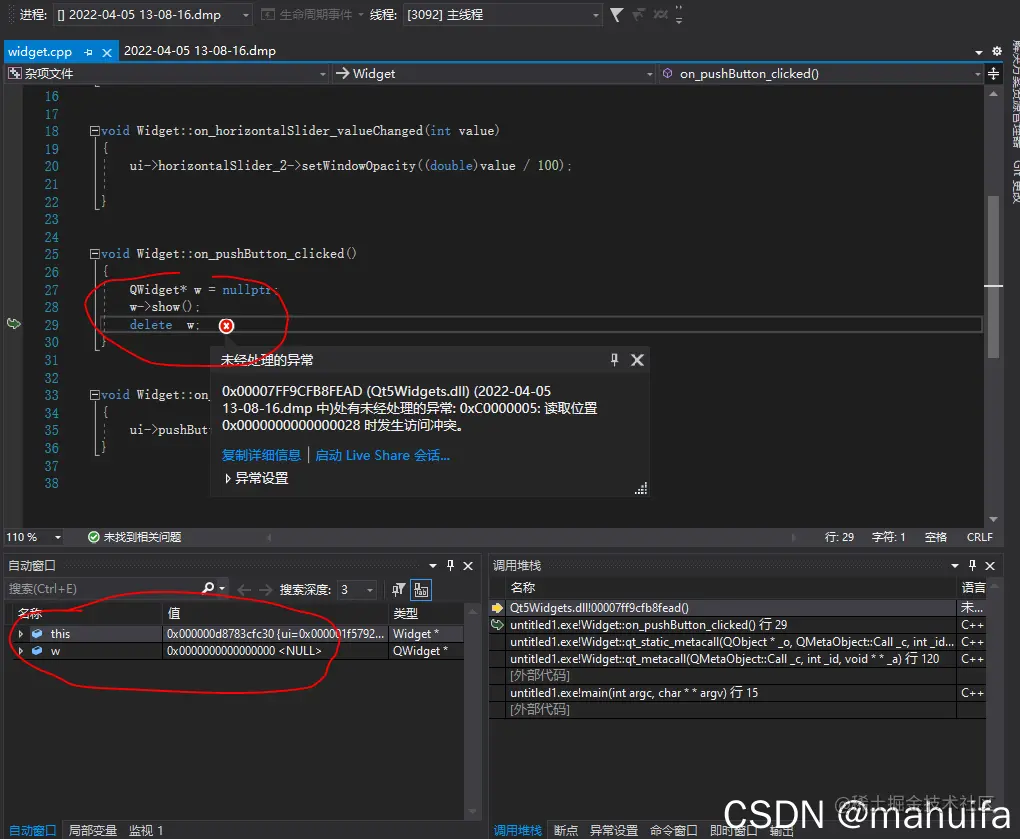Image resolution: width=1020 pixels, height=839 pixels.
Task: Collapse on_horizontalSlider_valueChanged function
Action: tap(94, 131)
